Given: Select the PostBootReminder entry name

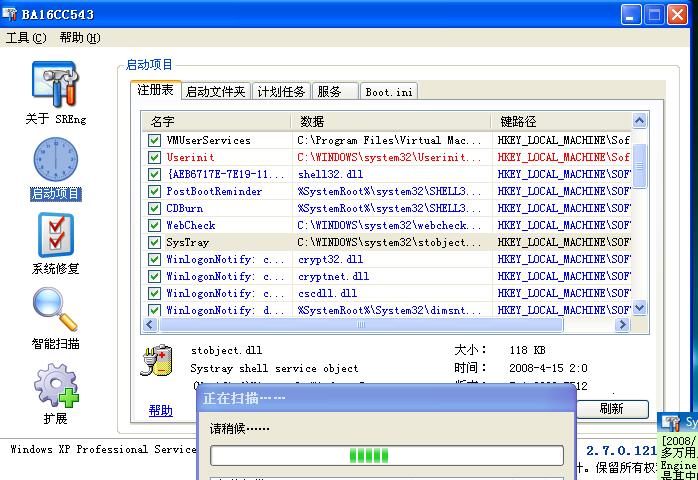Looking at the screenshot, I should click(x=214, y=191).
